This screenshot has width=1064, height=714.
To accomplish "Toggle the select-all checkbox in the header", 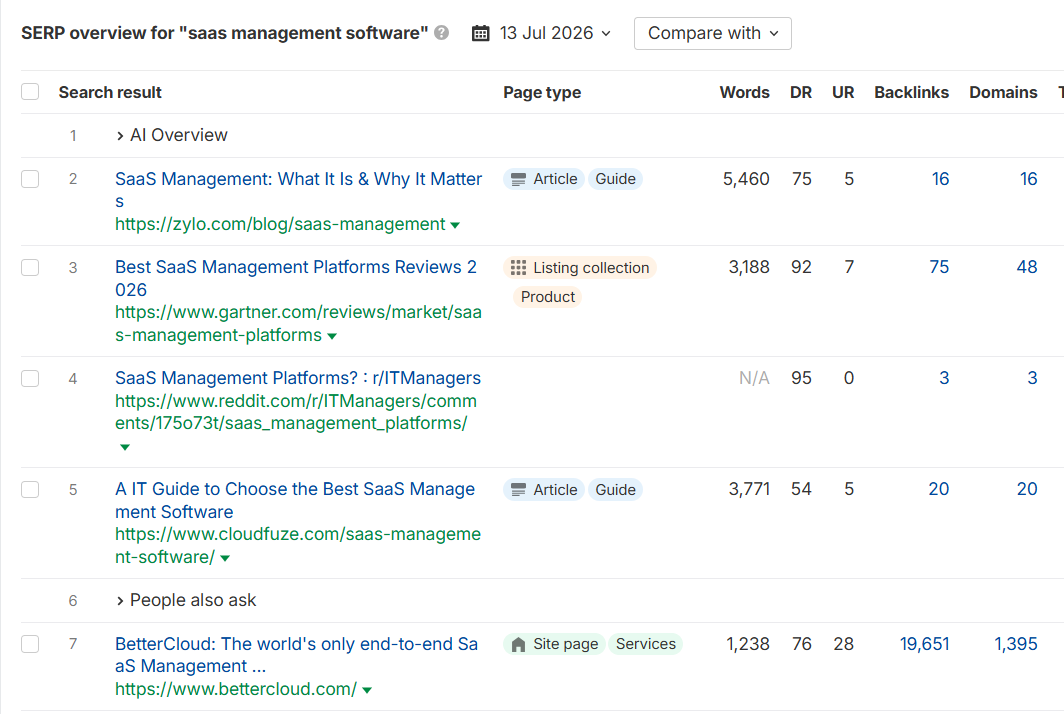I will click(30, 92).
